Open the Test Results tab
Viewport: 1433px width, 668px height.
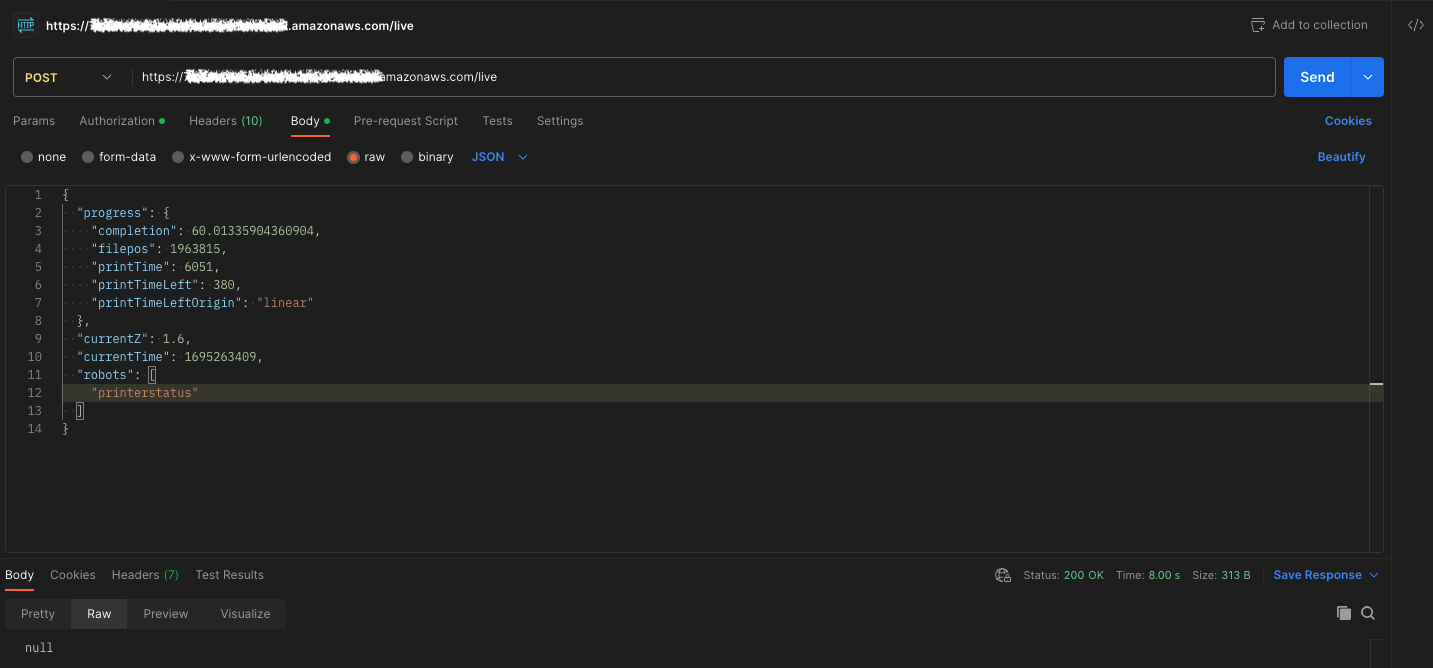pos(229,575)
